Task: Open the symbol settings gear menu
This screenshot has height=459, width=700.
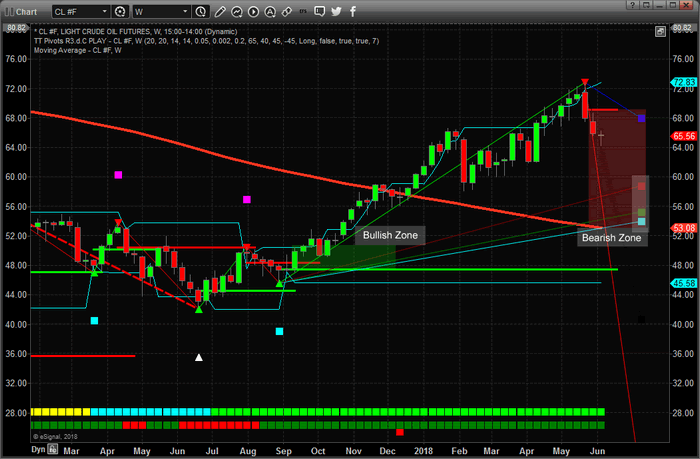Action: (x=120, y=12)
